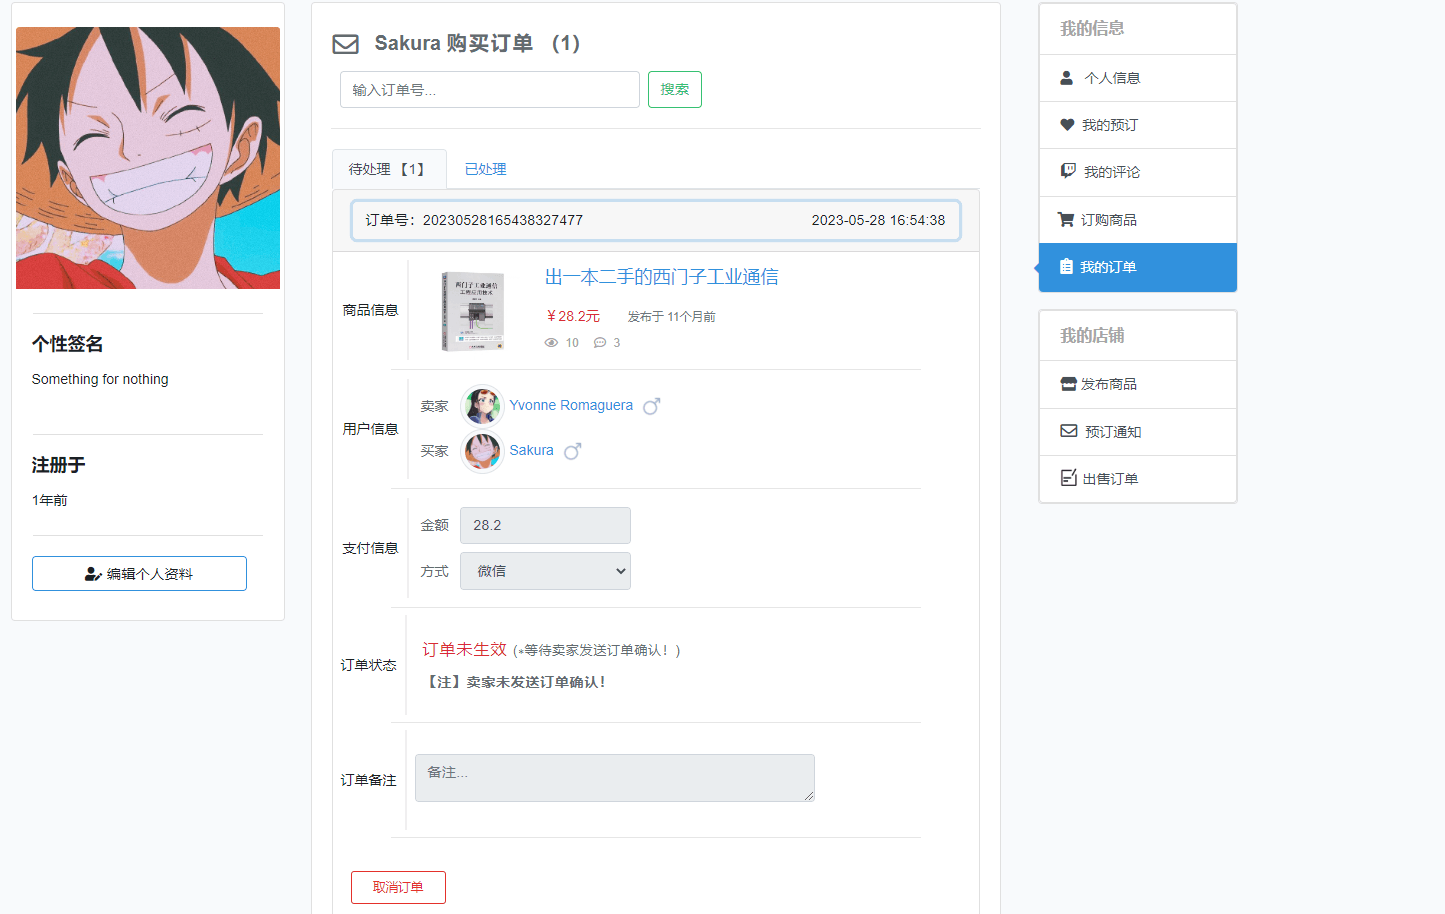Click the clipboard icon beside 我的订单

coord(1066,267)
